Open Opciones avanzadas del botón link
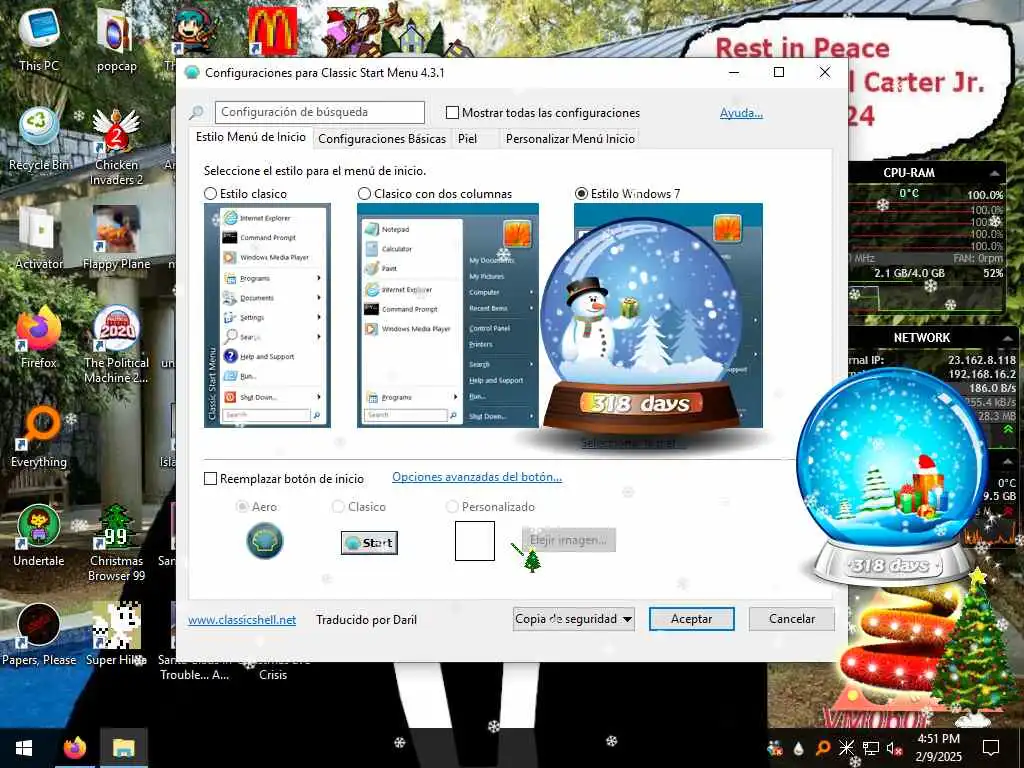 (x=477, y=477)
